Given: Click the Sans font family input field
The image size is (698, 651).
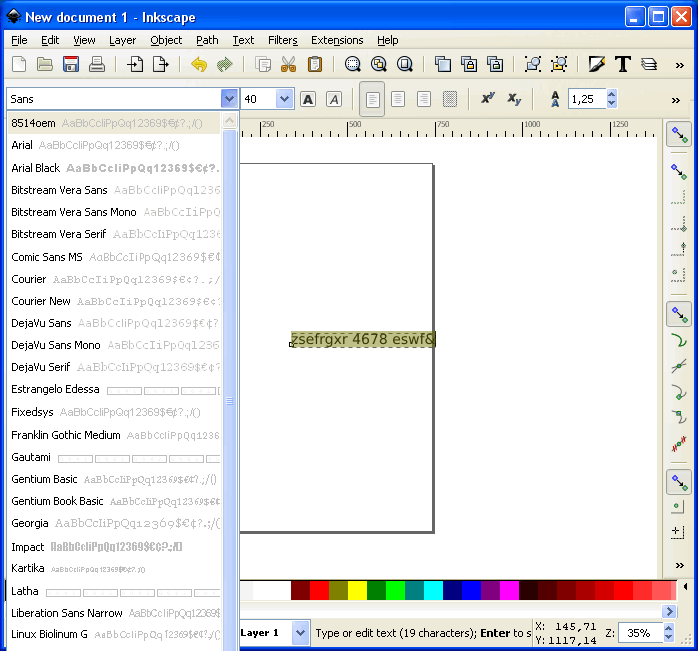Looking at the screenshot, I should (x=115, y=99).
